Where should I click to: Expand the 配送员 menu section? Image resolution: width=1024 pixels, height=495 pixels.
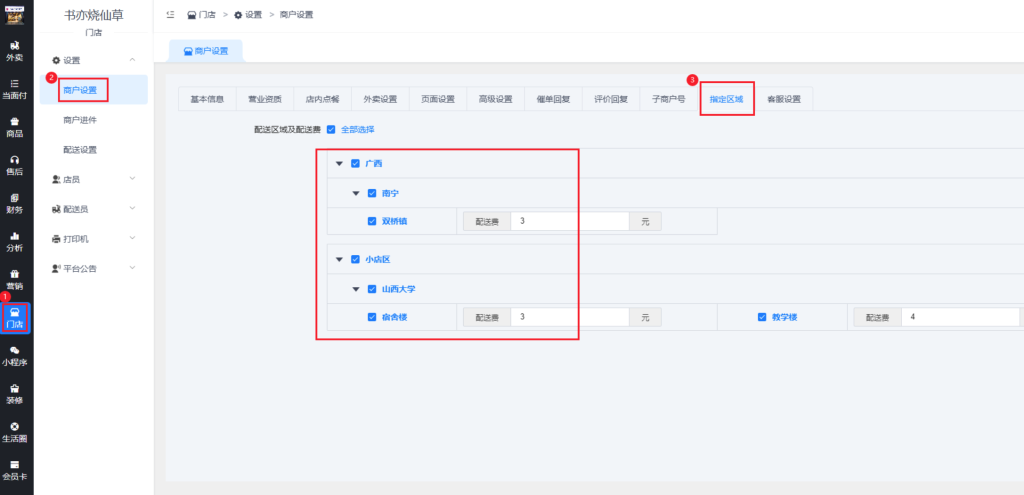tap(94, 209)
